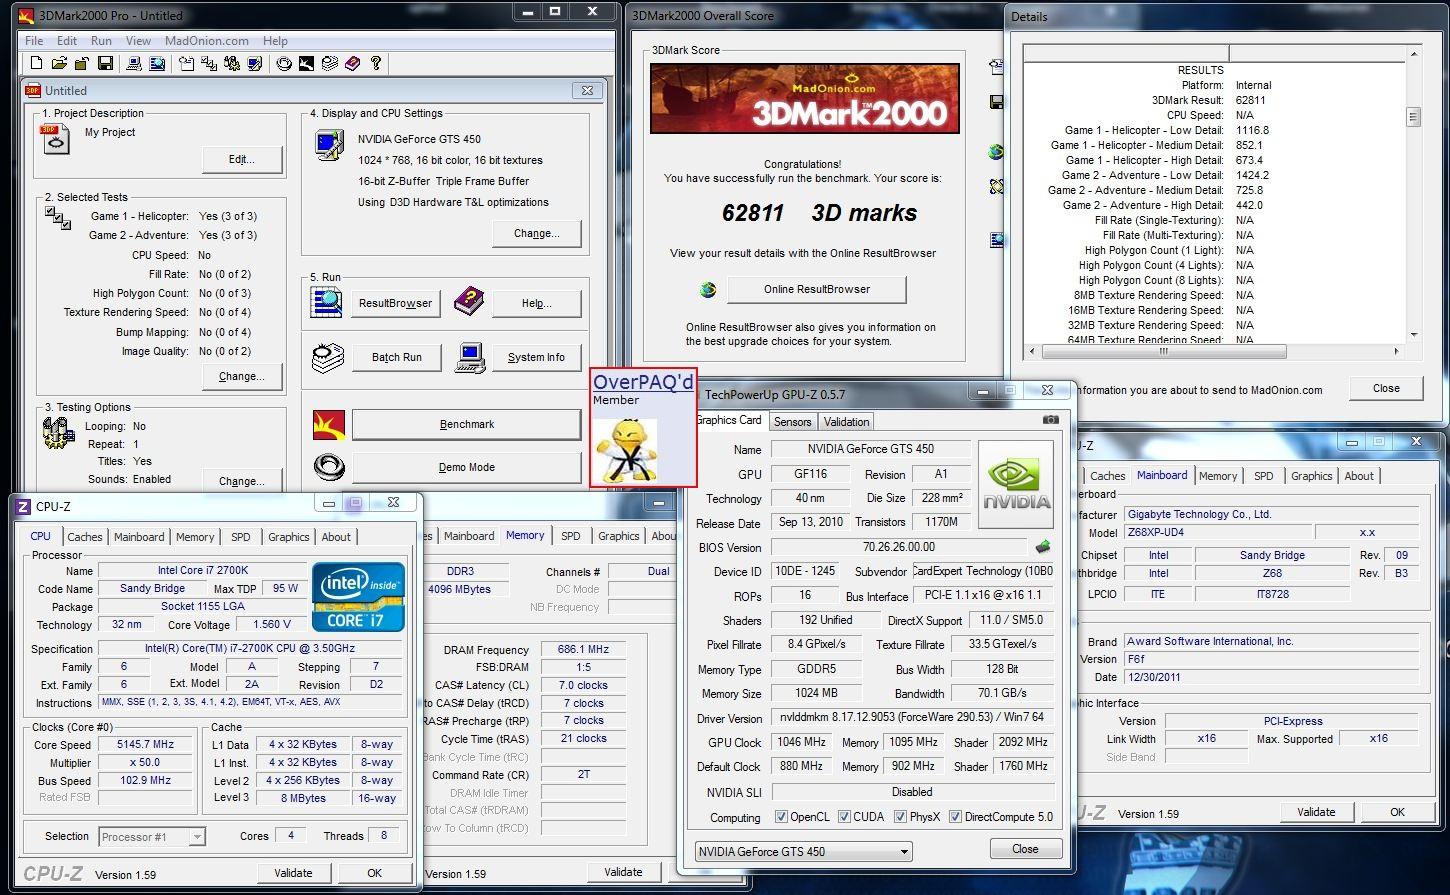Toggle the PhysX checkbox in GPU-Z
Screen dimensions: 1450x895
(x=900, y=817)
